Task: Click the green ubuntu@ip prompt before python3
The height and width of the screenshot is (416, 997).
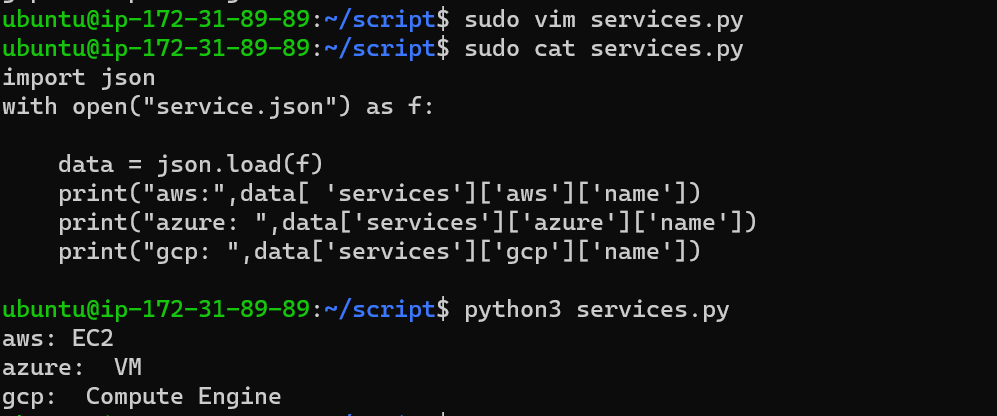Action: click(x=156, y=310)
